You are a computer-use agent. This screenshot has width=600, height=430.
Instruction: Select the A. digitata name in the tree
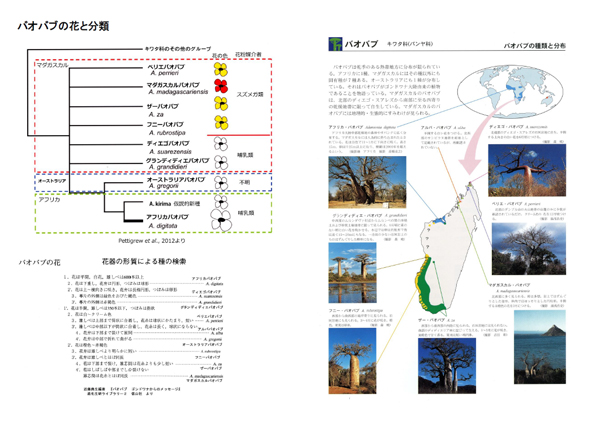(x=163, y=226)
